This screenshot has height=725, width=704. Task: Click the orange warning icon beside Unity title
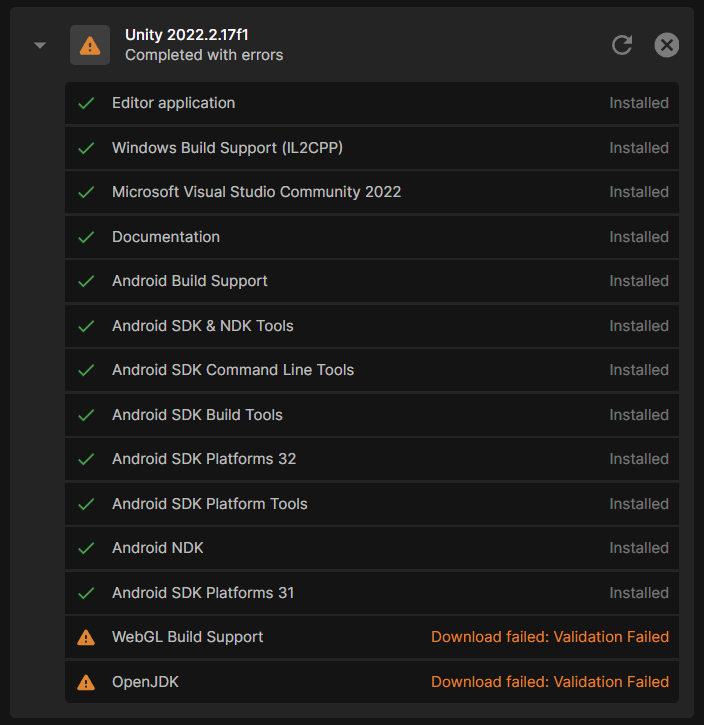coord(90,45)
